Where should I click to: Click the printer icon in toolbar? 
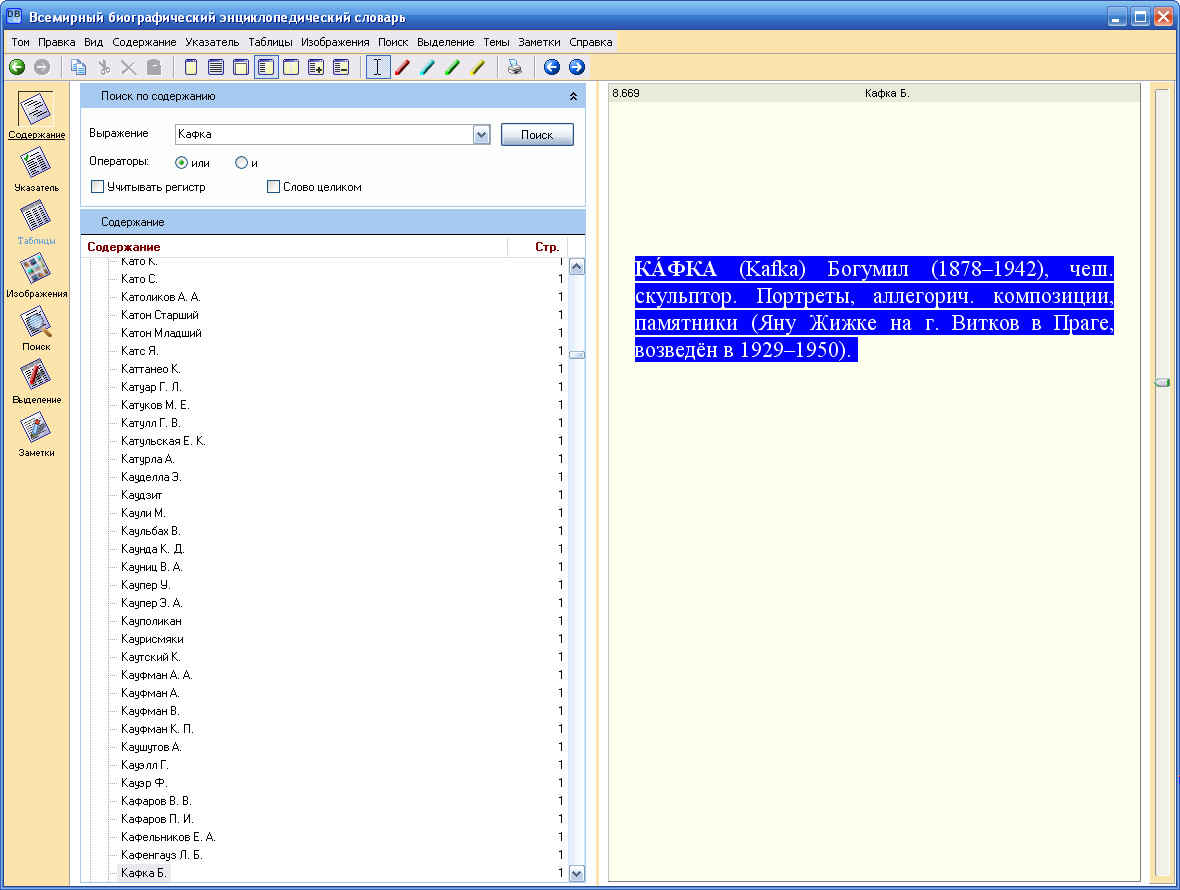(x=514, y=67)
